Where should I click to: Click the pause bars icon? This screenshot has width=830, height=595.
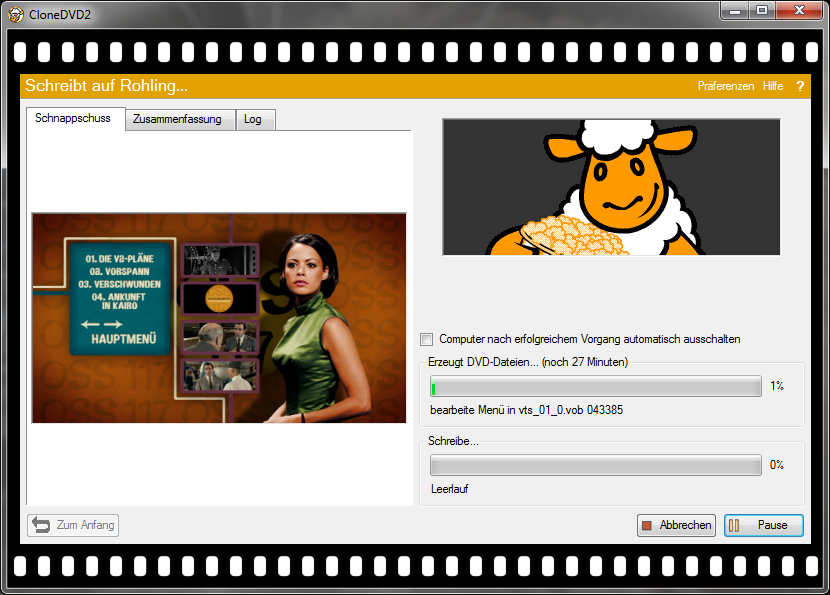tap(734, 526)
